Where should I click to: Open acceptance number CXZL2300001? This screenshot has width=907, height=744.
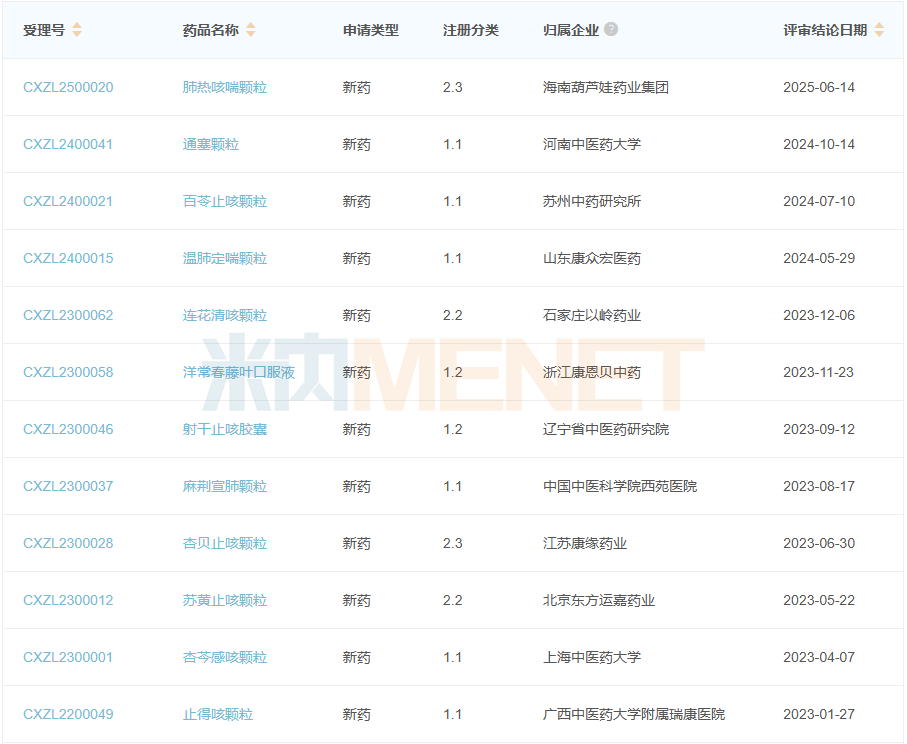[68, 657]
